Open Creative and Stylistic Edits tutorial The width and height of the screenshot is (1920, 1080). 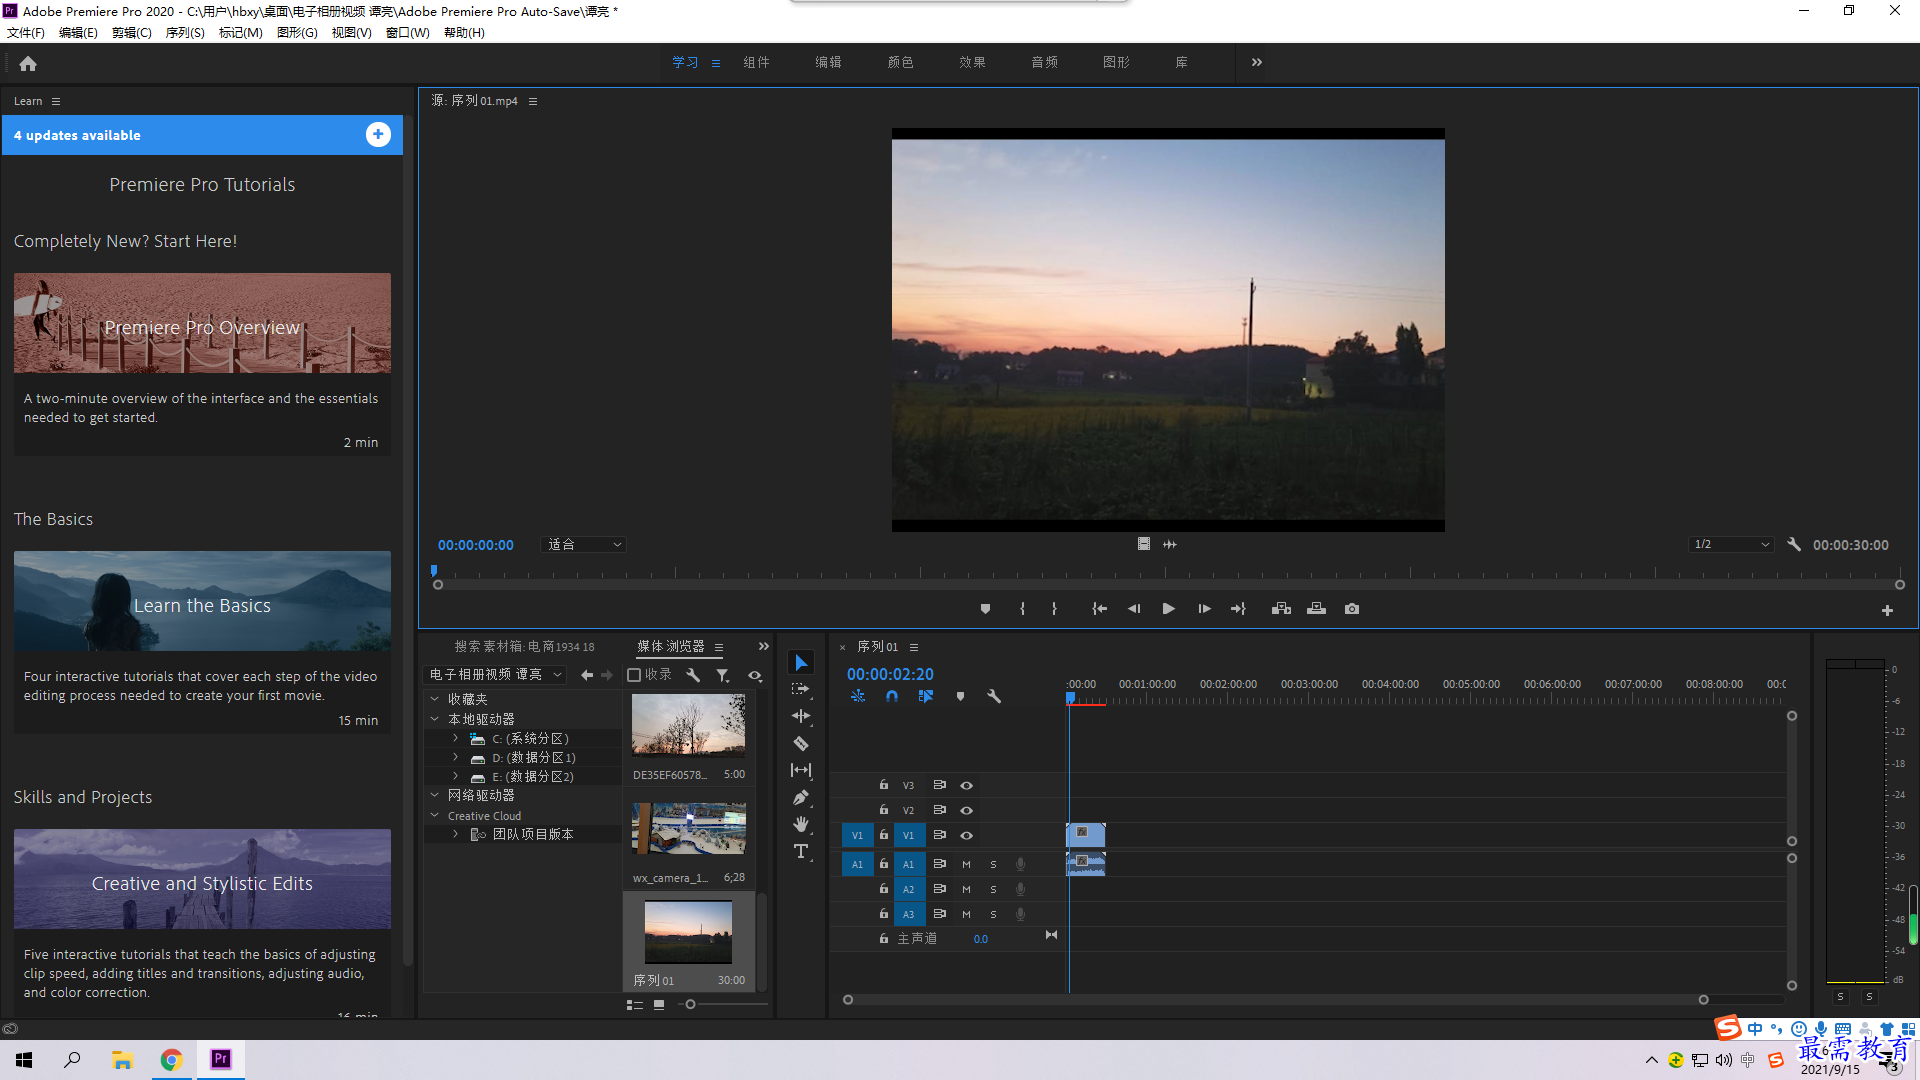(202, 880)
